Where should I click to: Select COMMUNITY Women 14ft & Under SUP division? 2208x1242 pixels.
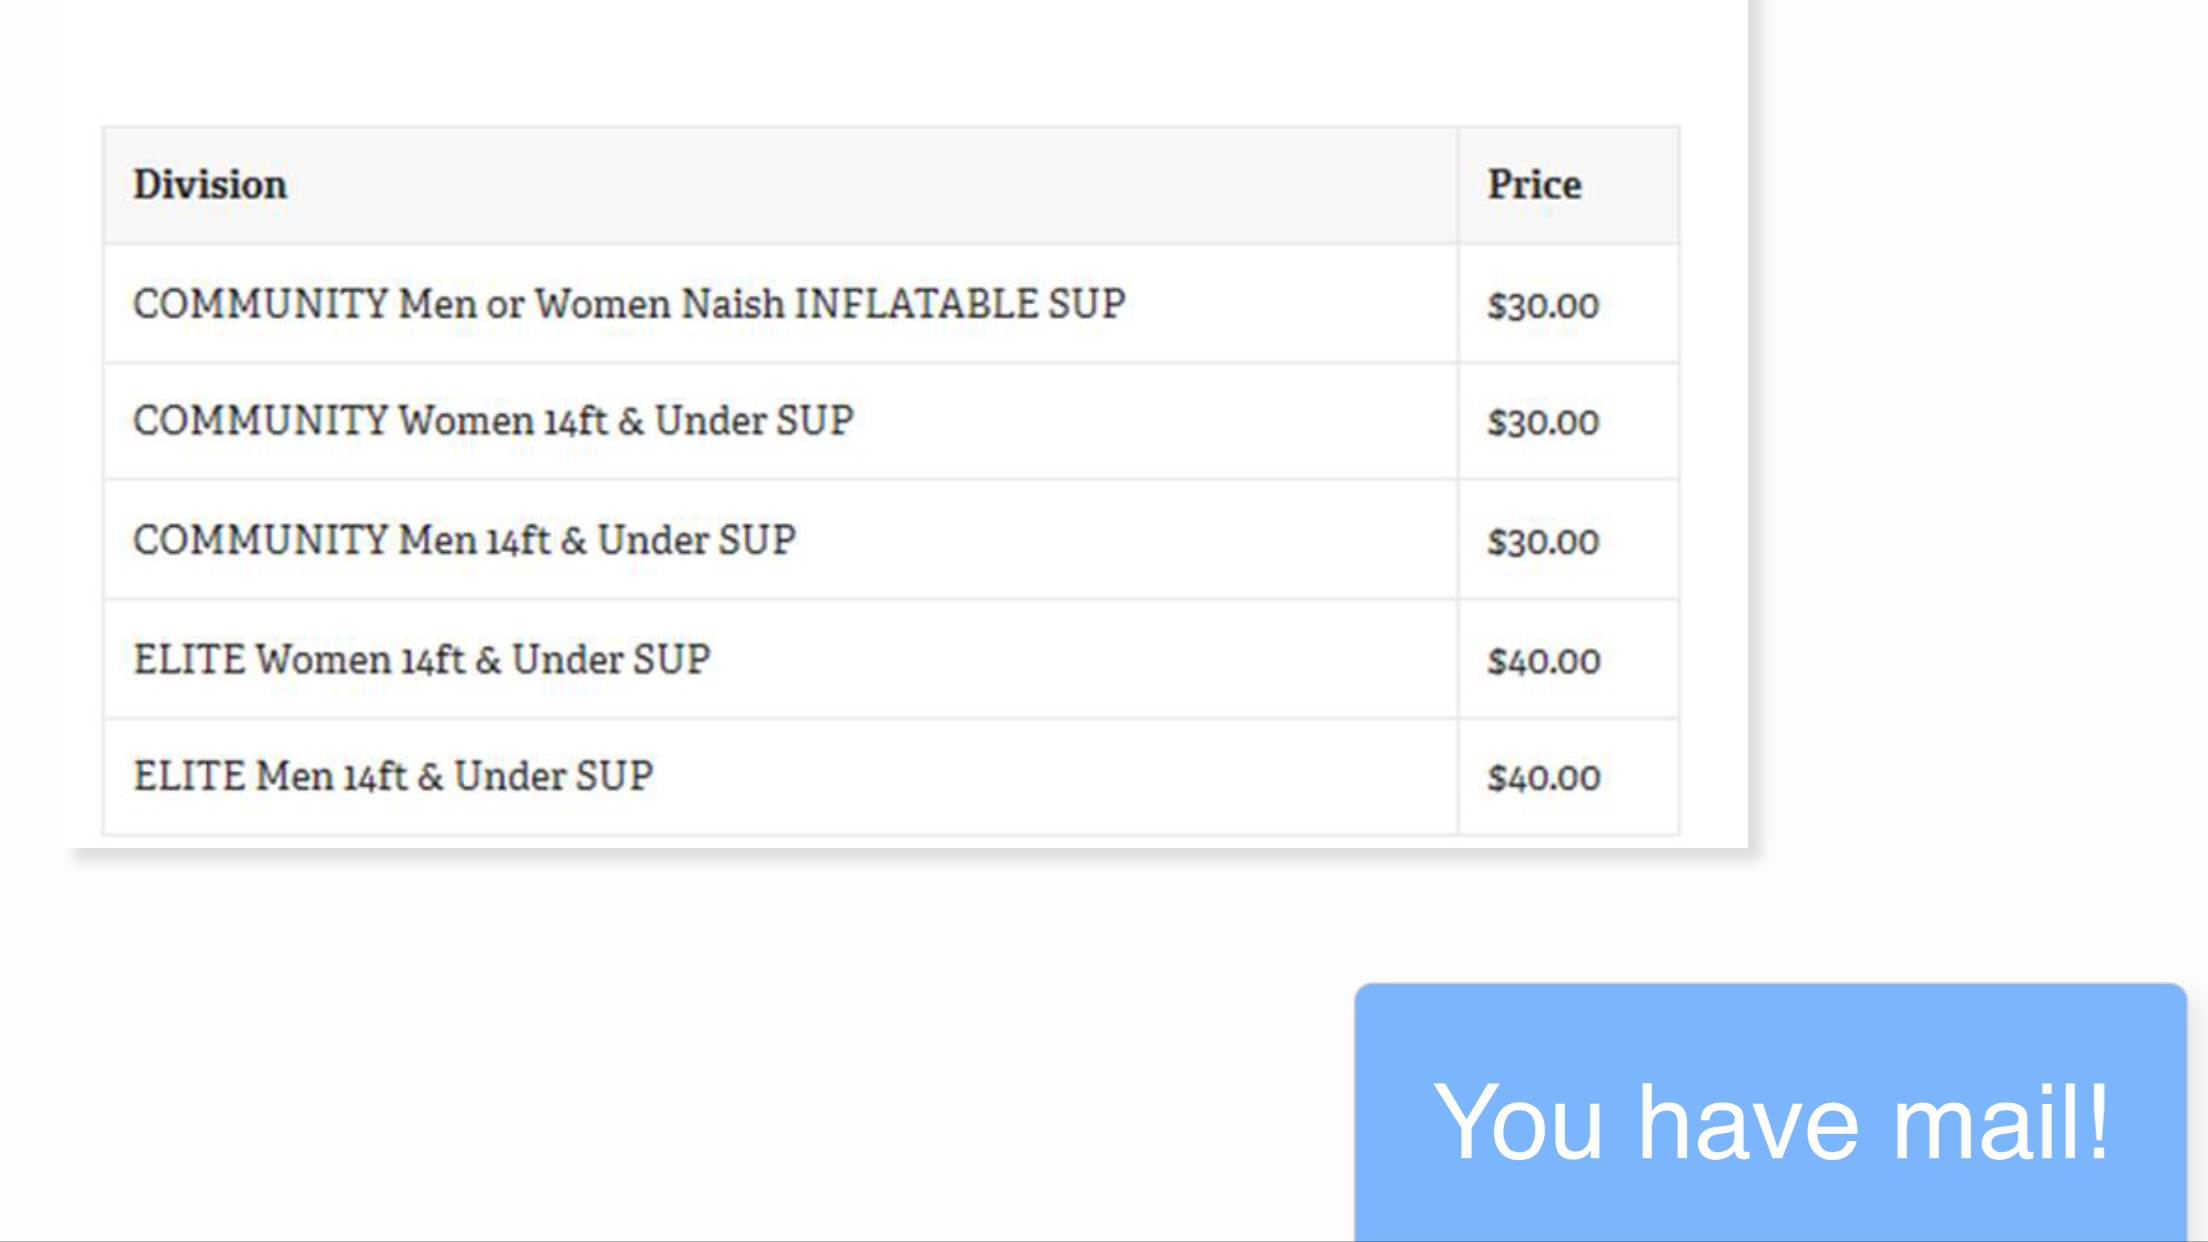click(493, 421)
